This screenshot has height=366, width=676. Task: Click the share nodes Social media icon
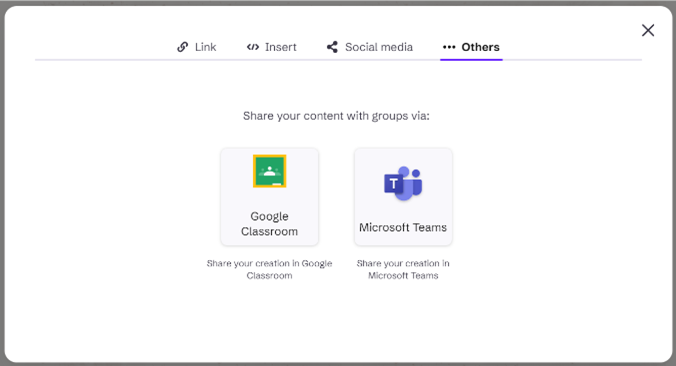[x=332, y=47]
